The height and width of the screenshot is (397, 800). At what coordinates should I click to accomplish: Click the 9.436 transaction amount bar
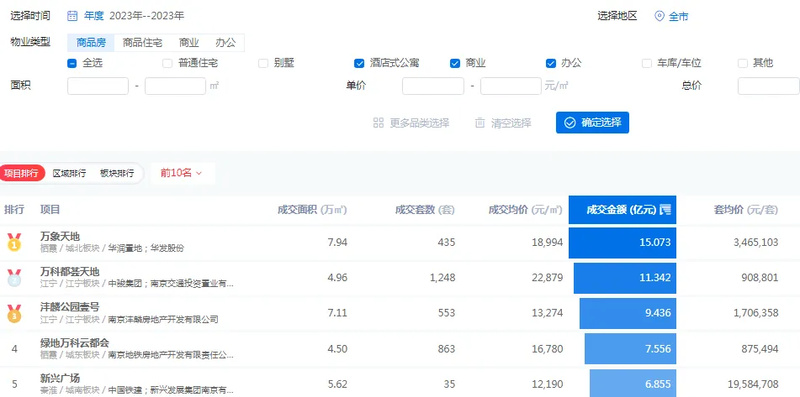pos(628,313)
